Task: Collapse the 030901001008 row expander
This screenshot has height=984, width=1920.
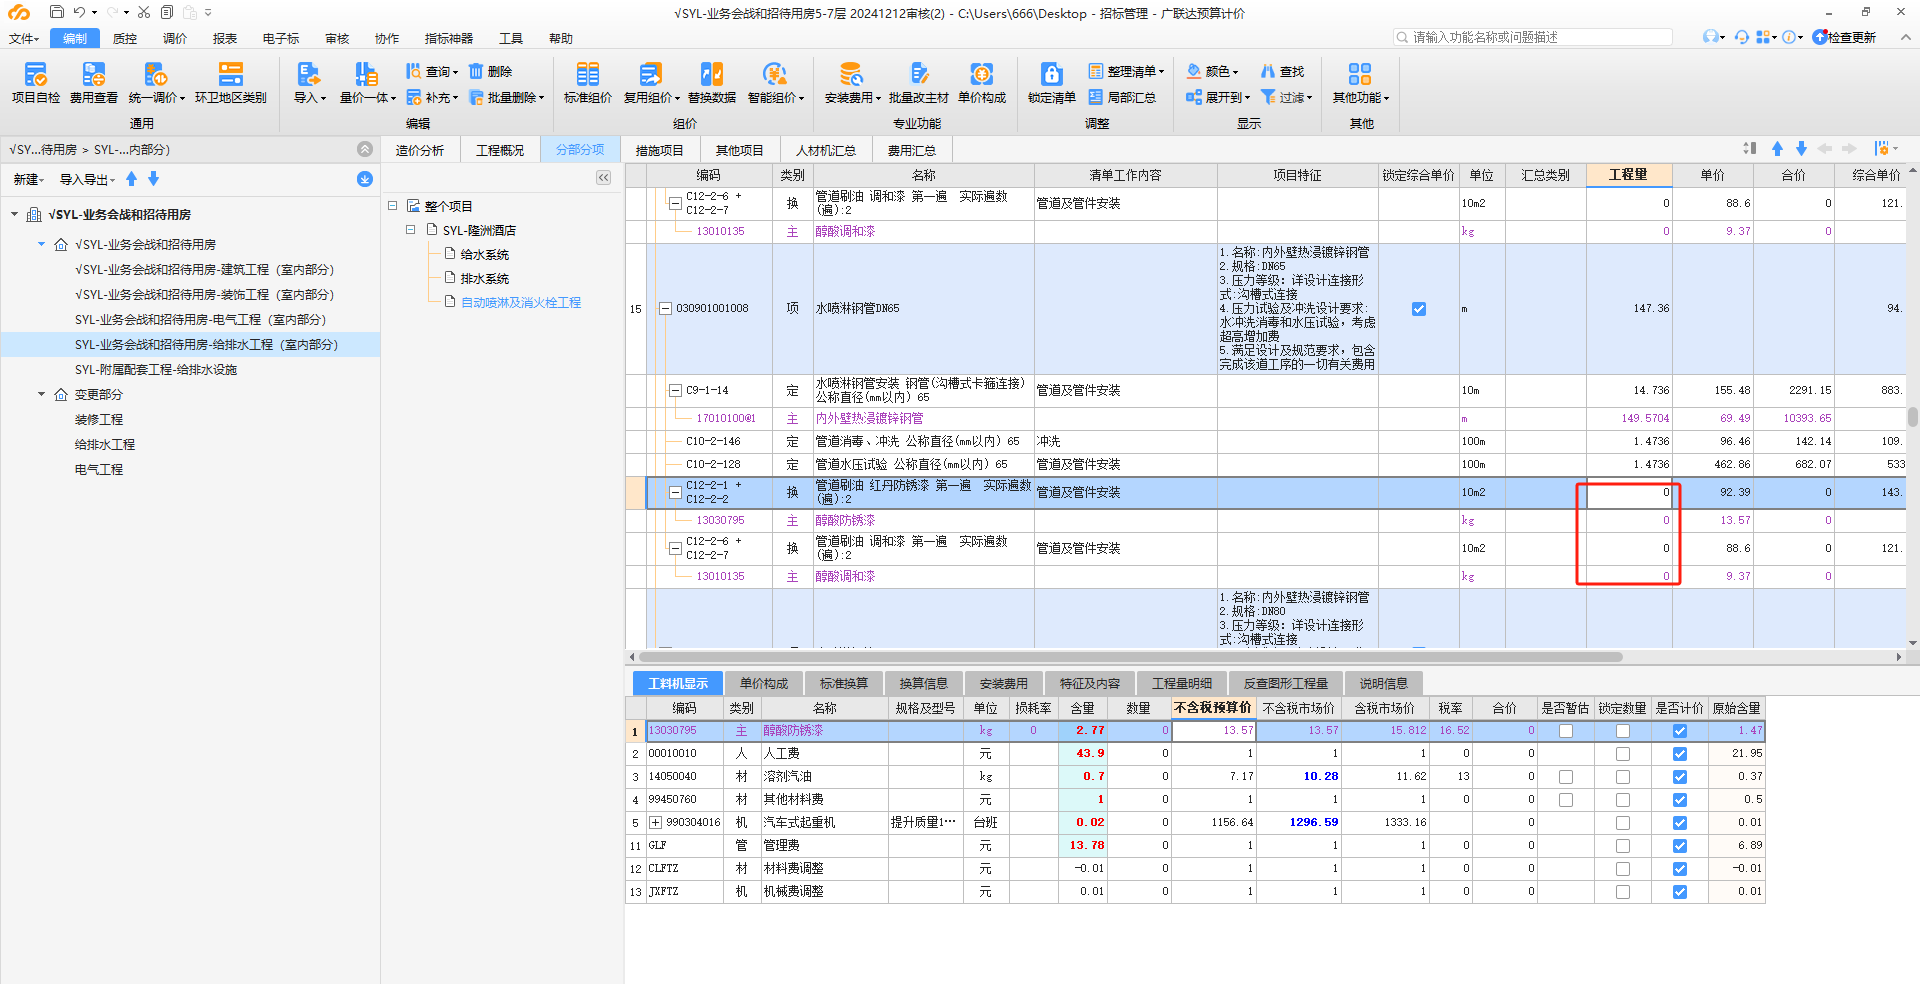Action: point(665,309)
